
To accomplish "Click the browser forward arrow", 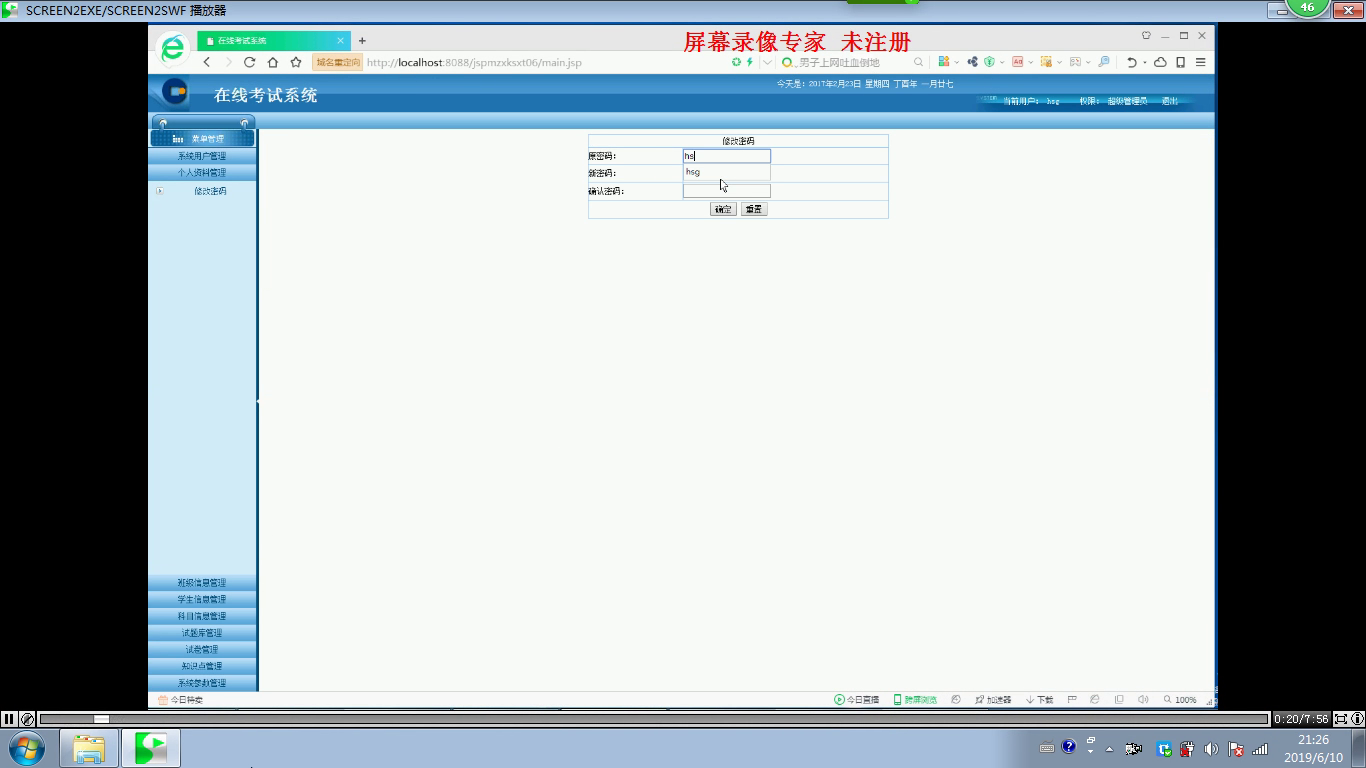I will pyautogui.click(x=228, y=62).
